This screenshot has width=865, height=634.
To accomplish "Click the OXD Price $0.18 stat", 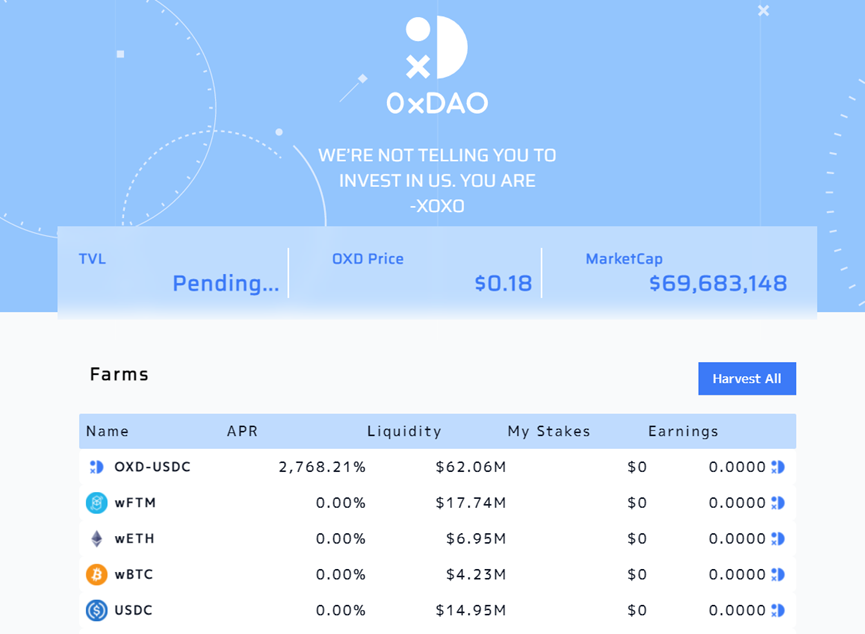I will [x=503, y=283].
